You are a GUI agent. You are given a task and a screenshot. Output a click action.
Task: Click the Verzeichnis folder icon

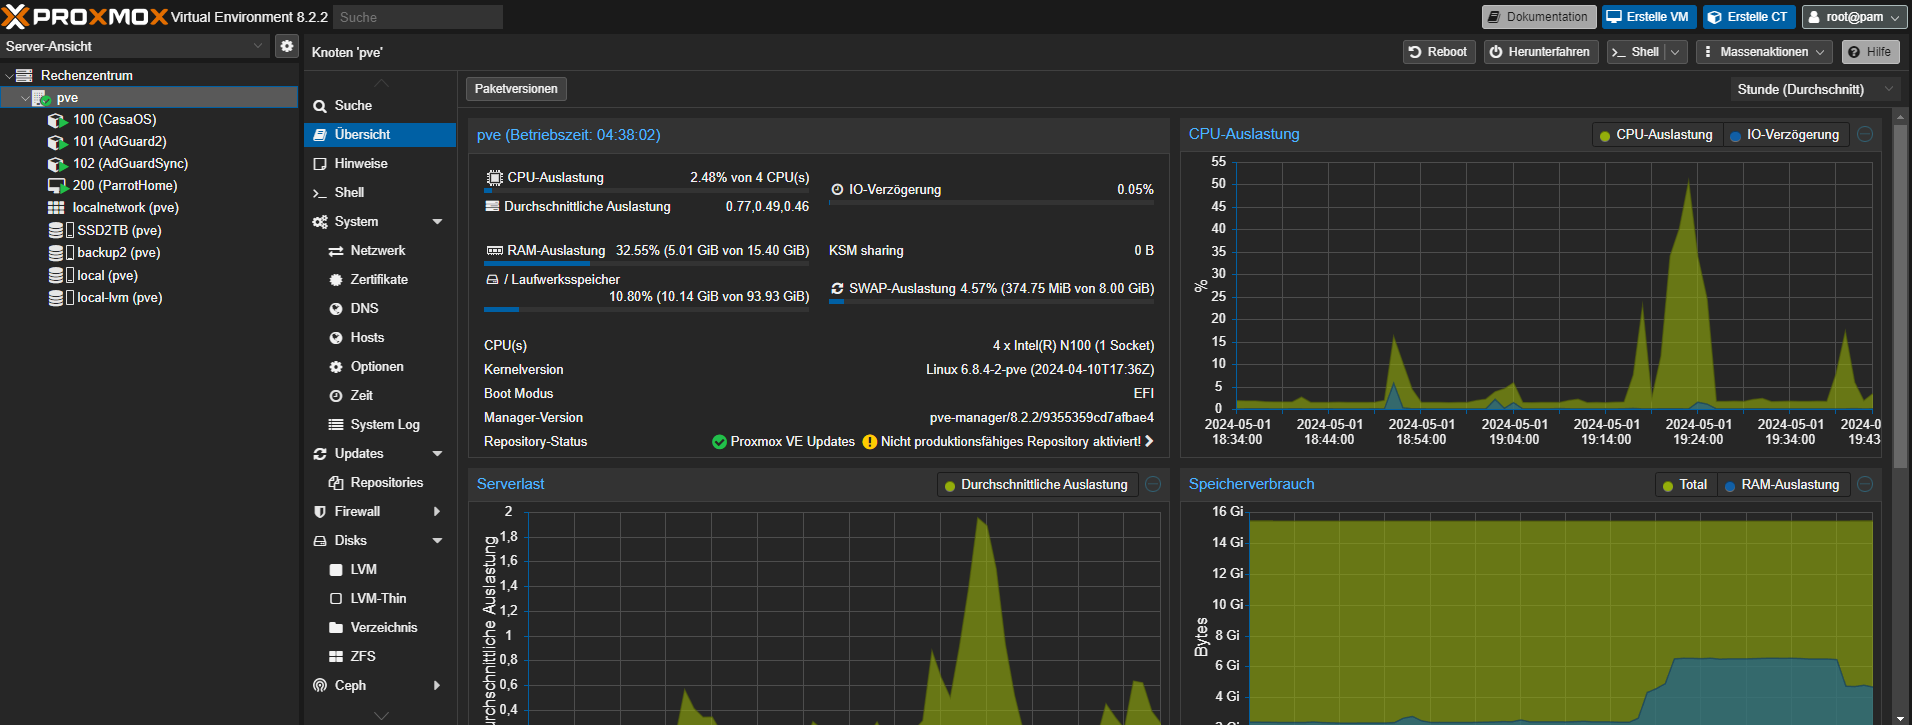pyautogui.click(x=336, y=628)
